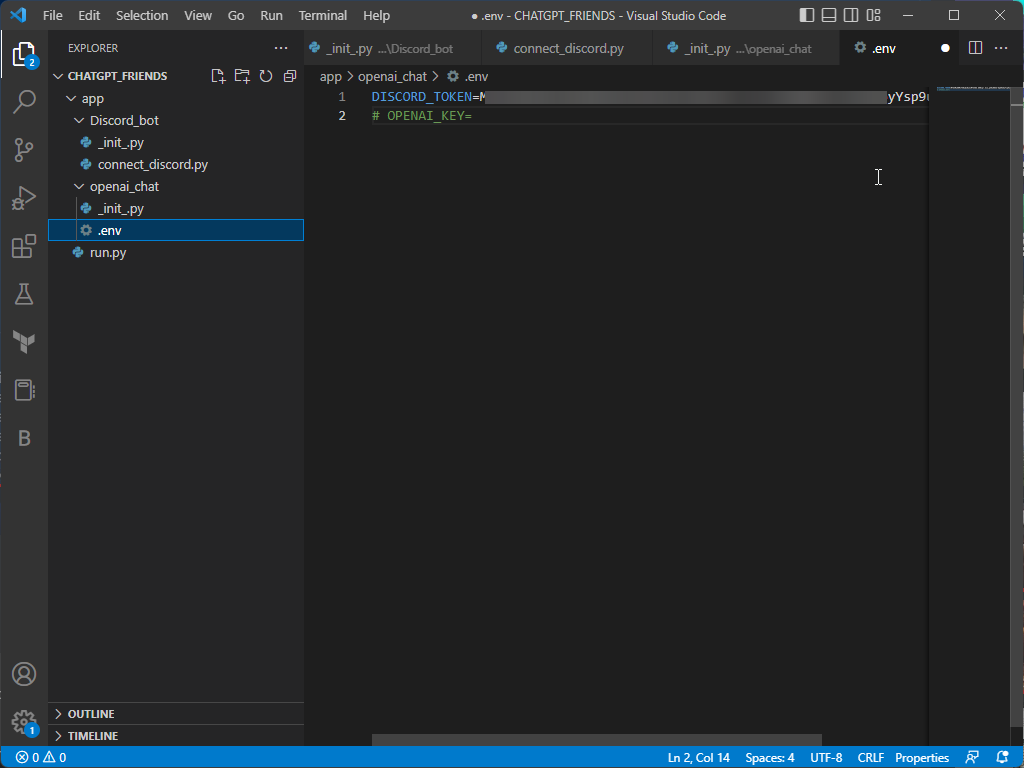Change Spaces: 4 indentation setting

tap(769, 758)
